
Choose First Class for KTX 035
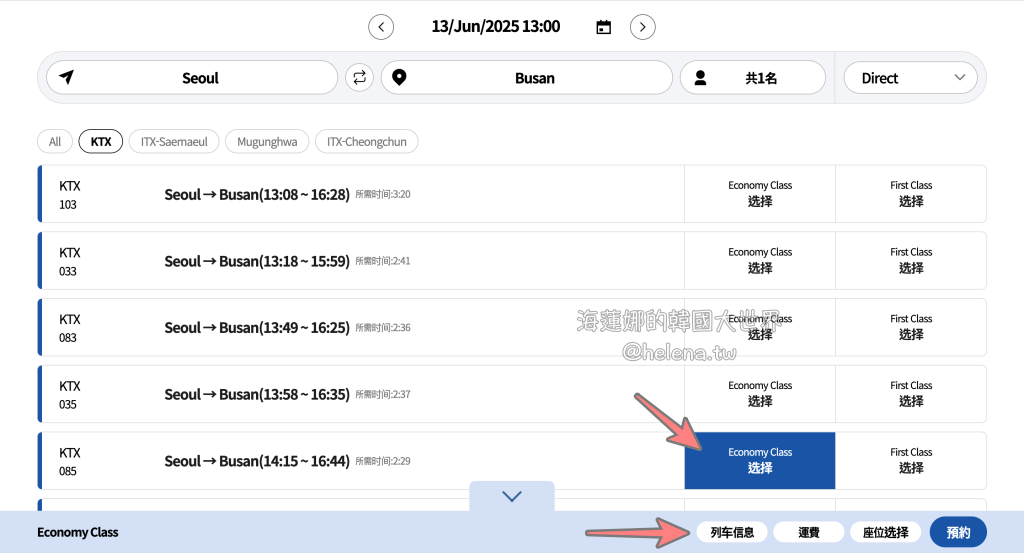click(x=911, y=394)
